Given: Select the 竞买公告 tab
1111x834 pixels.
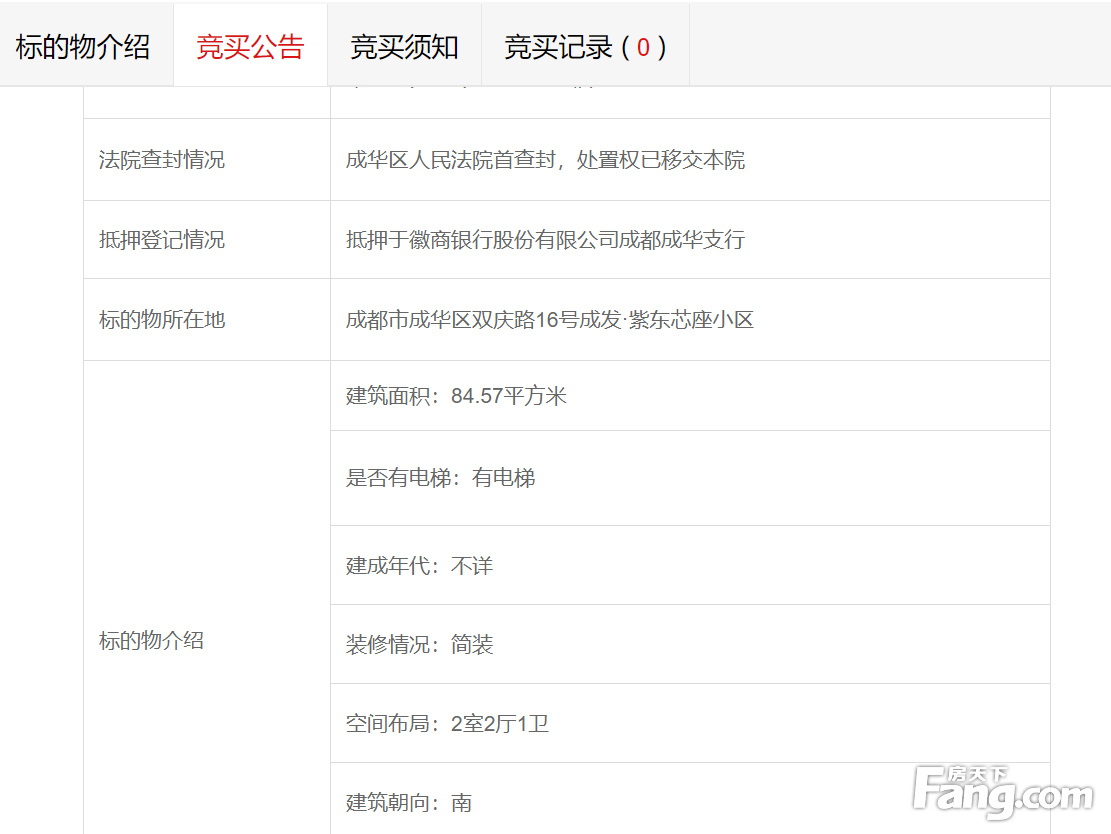Looking at the screenshot, I should click(x=250, y=47).
